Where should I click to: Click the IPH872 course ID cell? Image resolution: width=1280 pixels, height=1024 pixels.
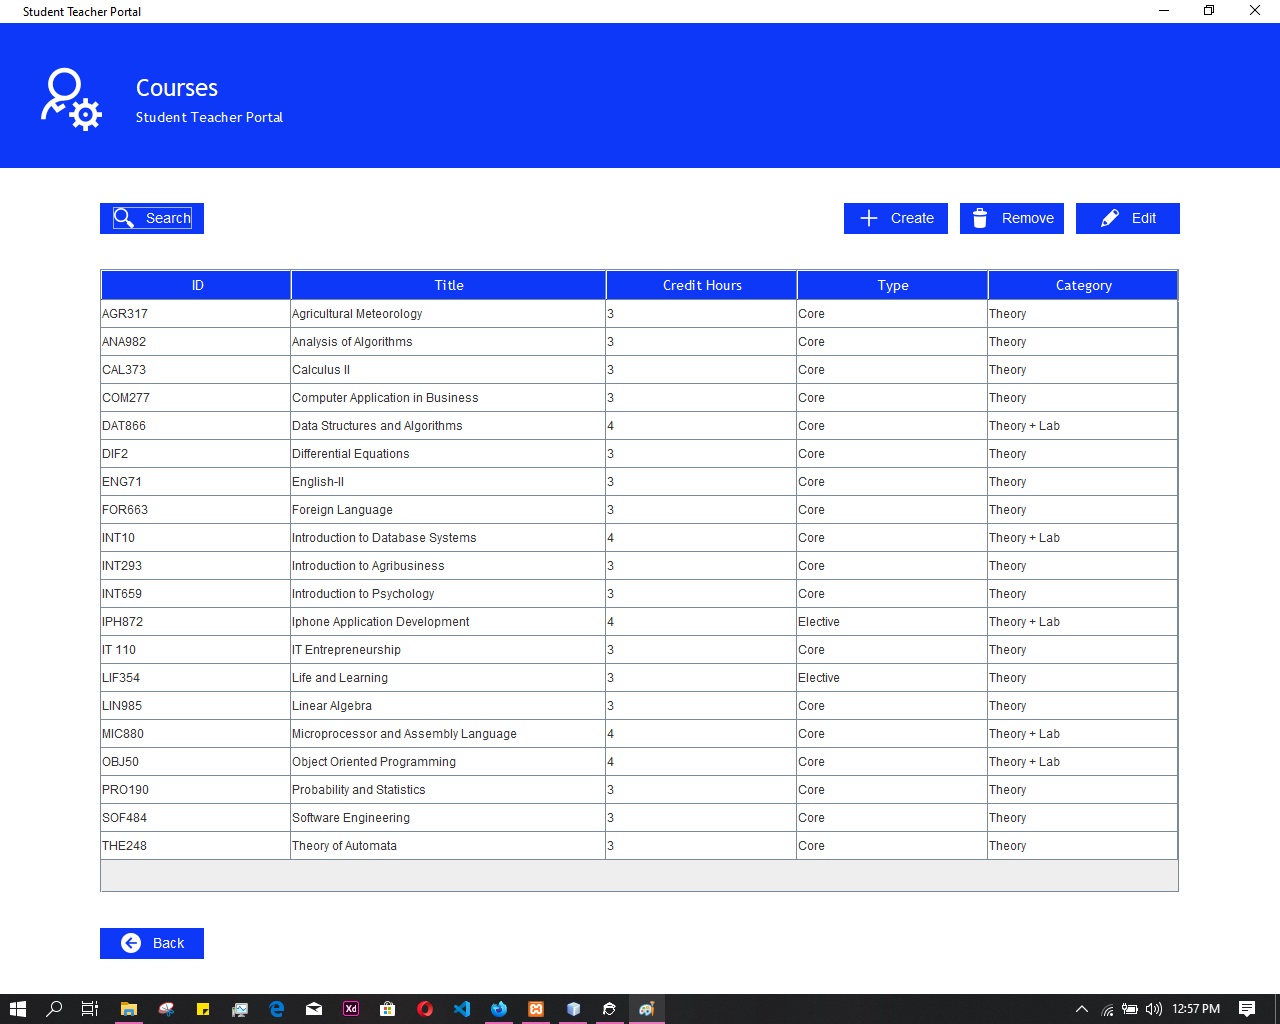point(195,622)
